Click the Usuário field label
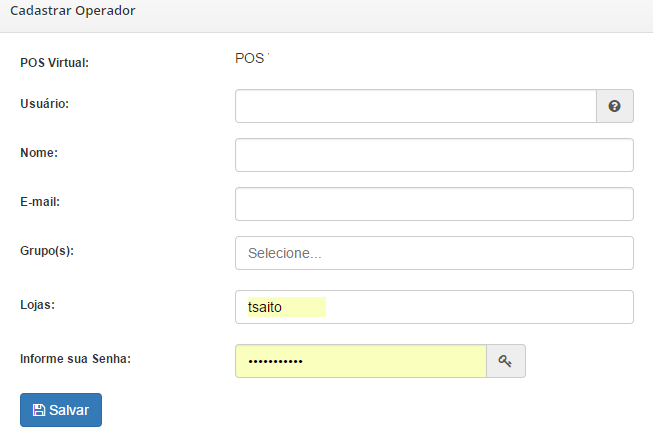 coord(44,103)
